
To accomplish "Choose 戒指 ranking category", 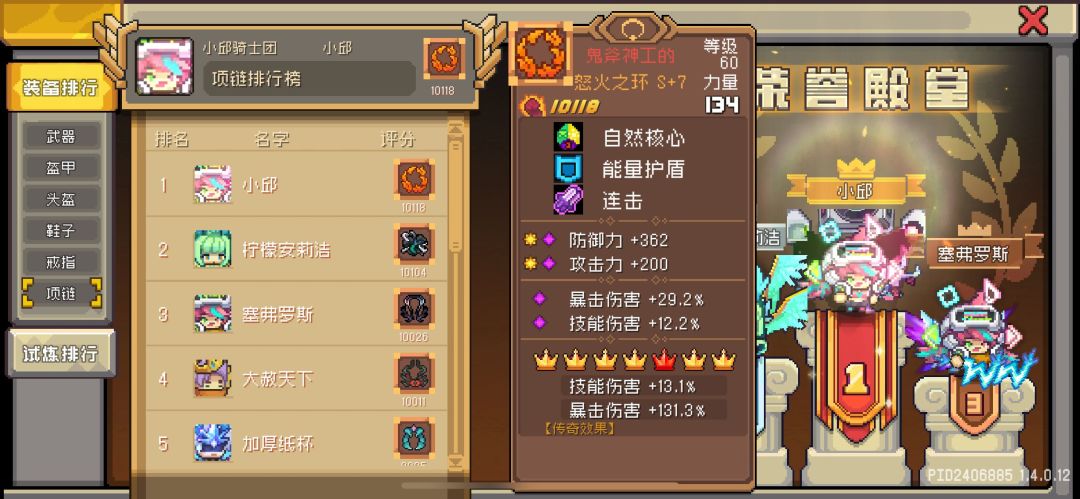I will point(61,262).
